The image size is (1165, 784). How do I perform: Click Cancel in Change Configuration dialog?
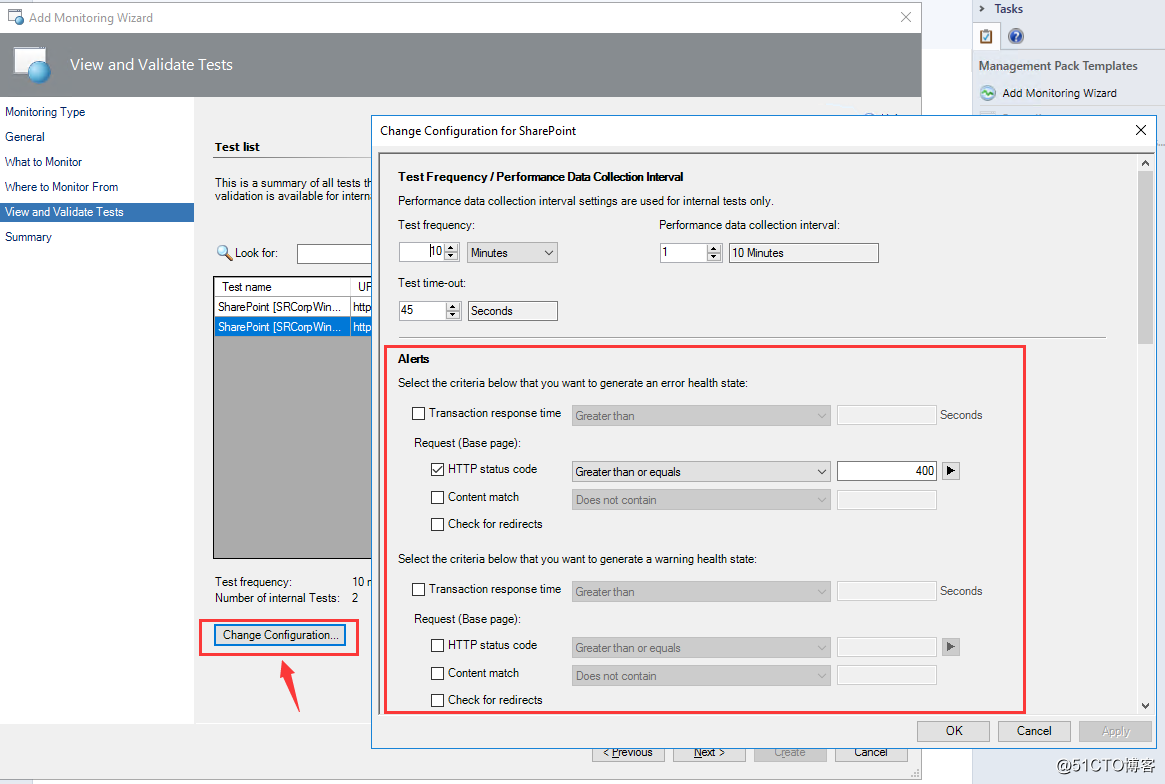pyautogui.click(x=1033, y=730)
